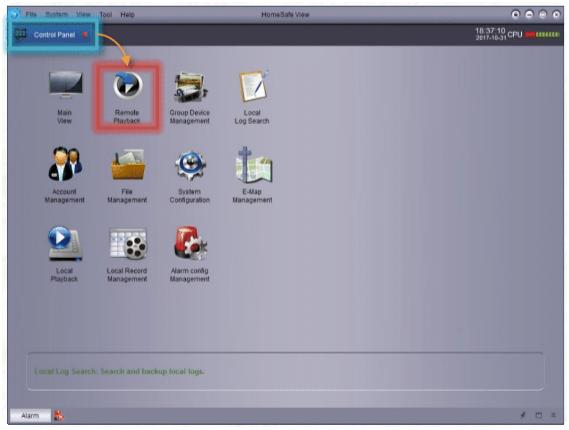
Task: Open the System menu
Action: pyautogui.click(x=56, y=15)
